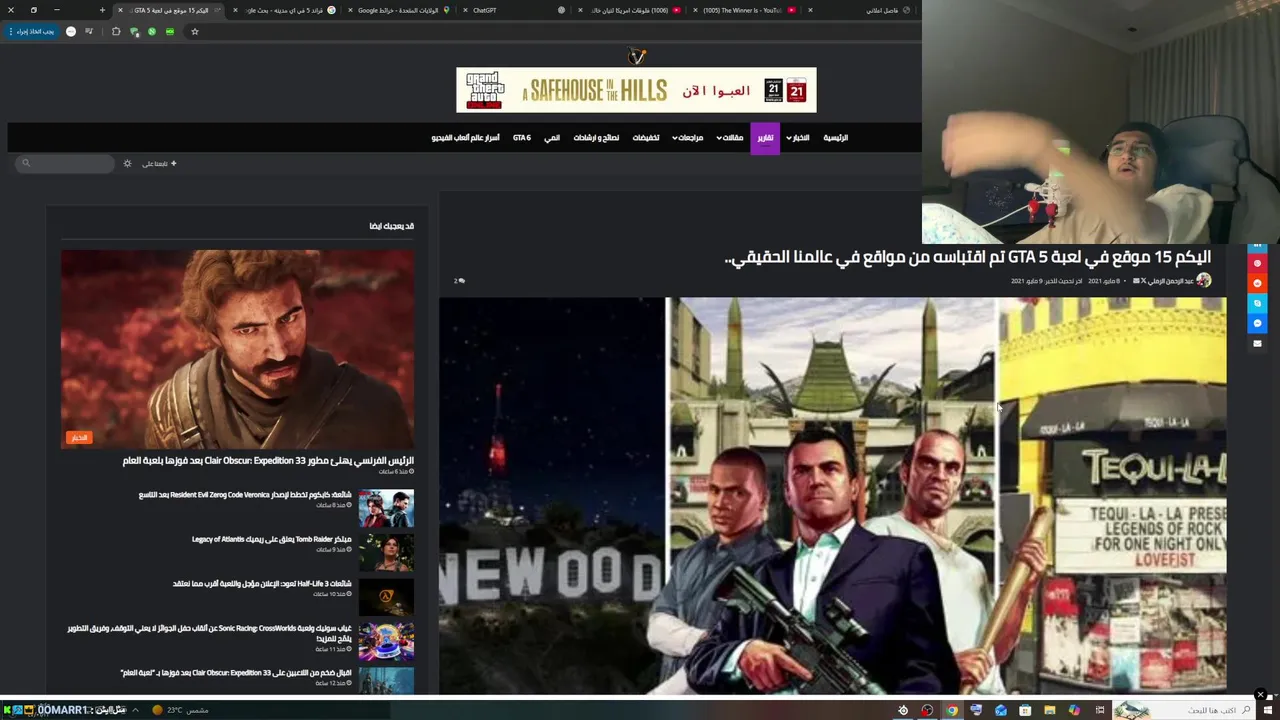Viewport: 1280px width, 720px height.
Task: Click the يجب اتخاذ إجراء action button
Action: (x=32, y=31)
